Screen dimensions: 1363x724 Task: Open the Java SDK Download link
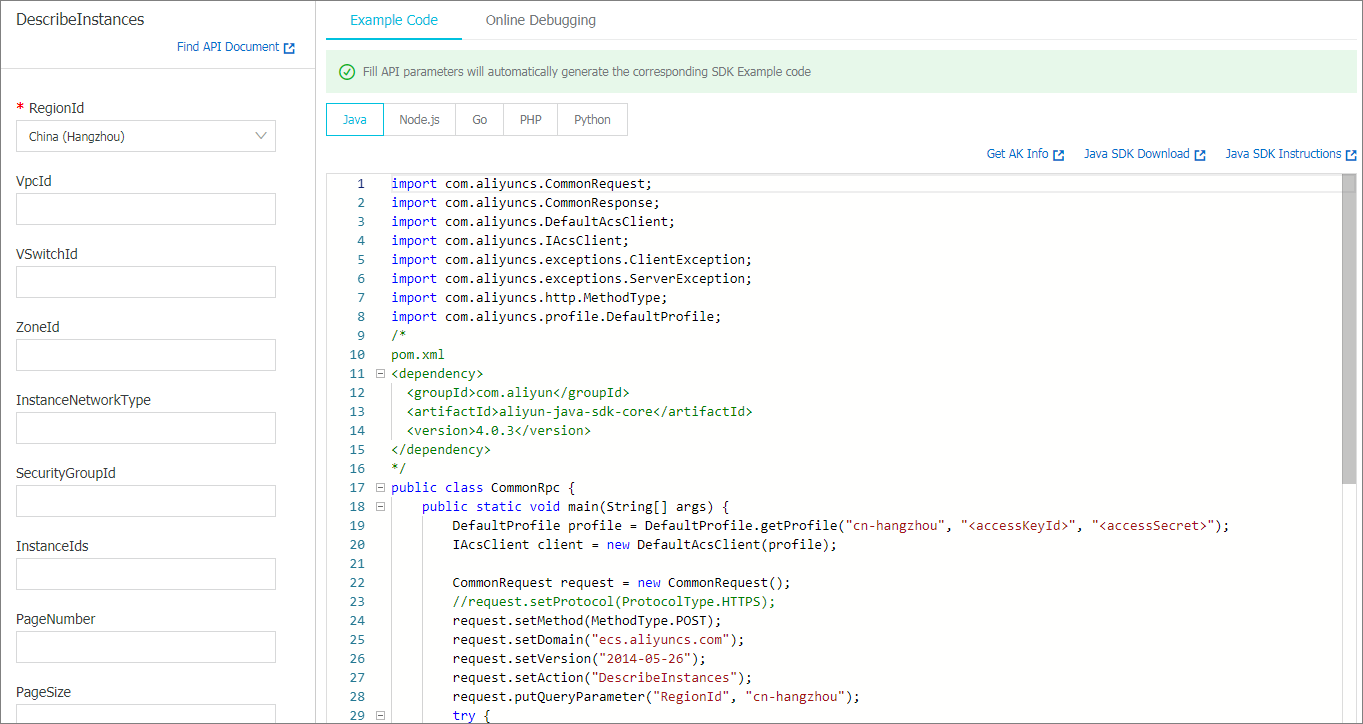point(1137,154)
